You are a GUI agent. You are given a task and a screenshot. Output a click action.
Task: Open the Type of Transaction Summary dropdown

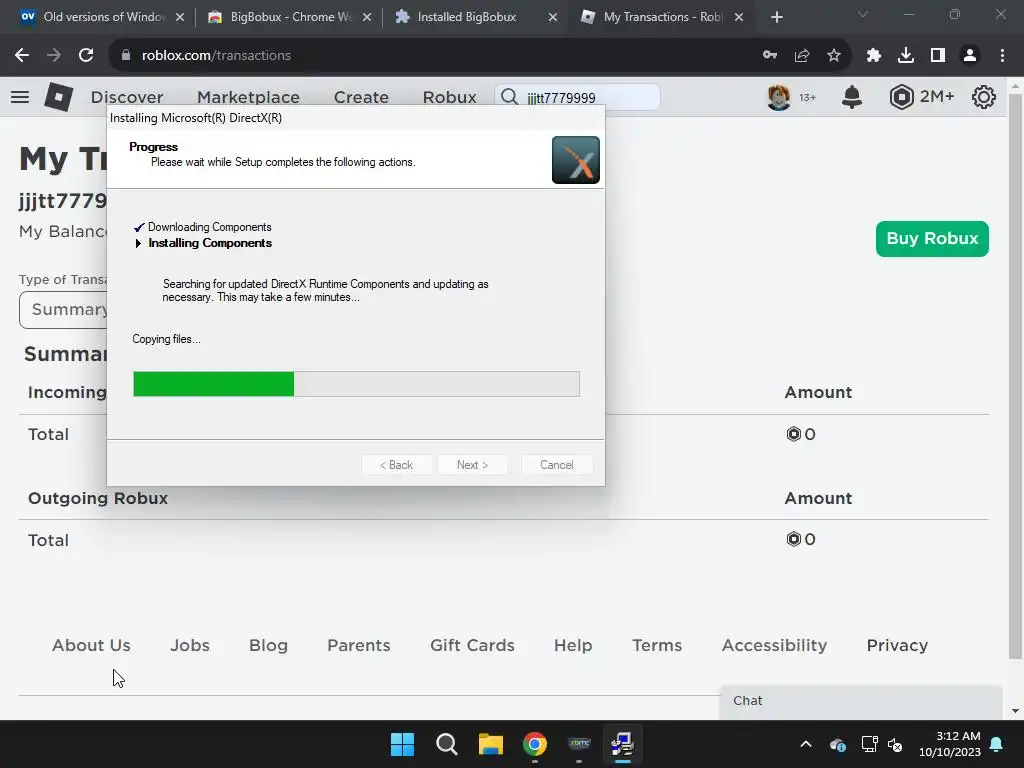pos(64,310)
